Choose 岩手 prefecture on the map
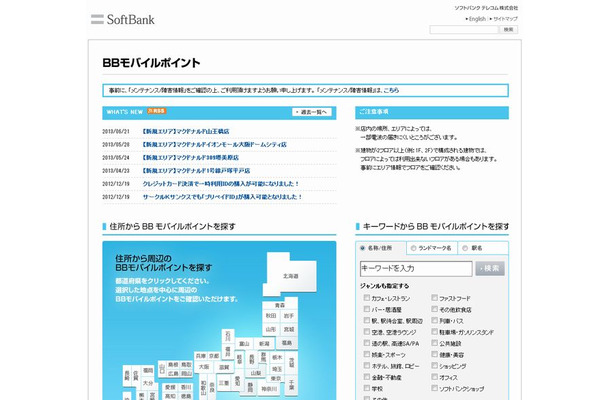 pyautogui.click(x=289, y=316)
